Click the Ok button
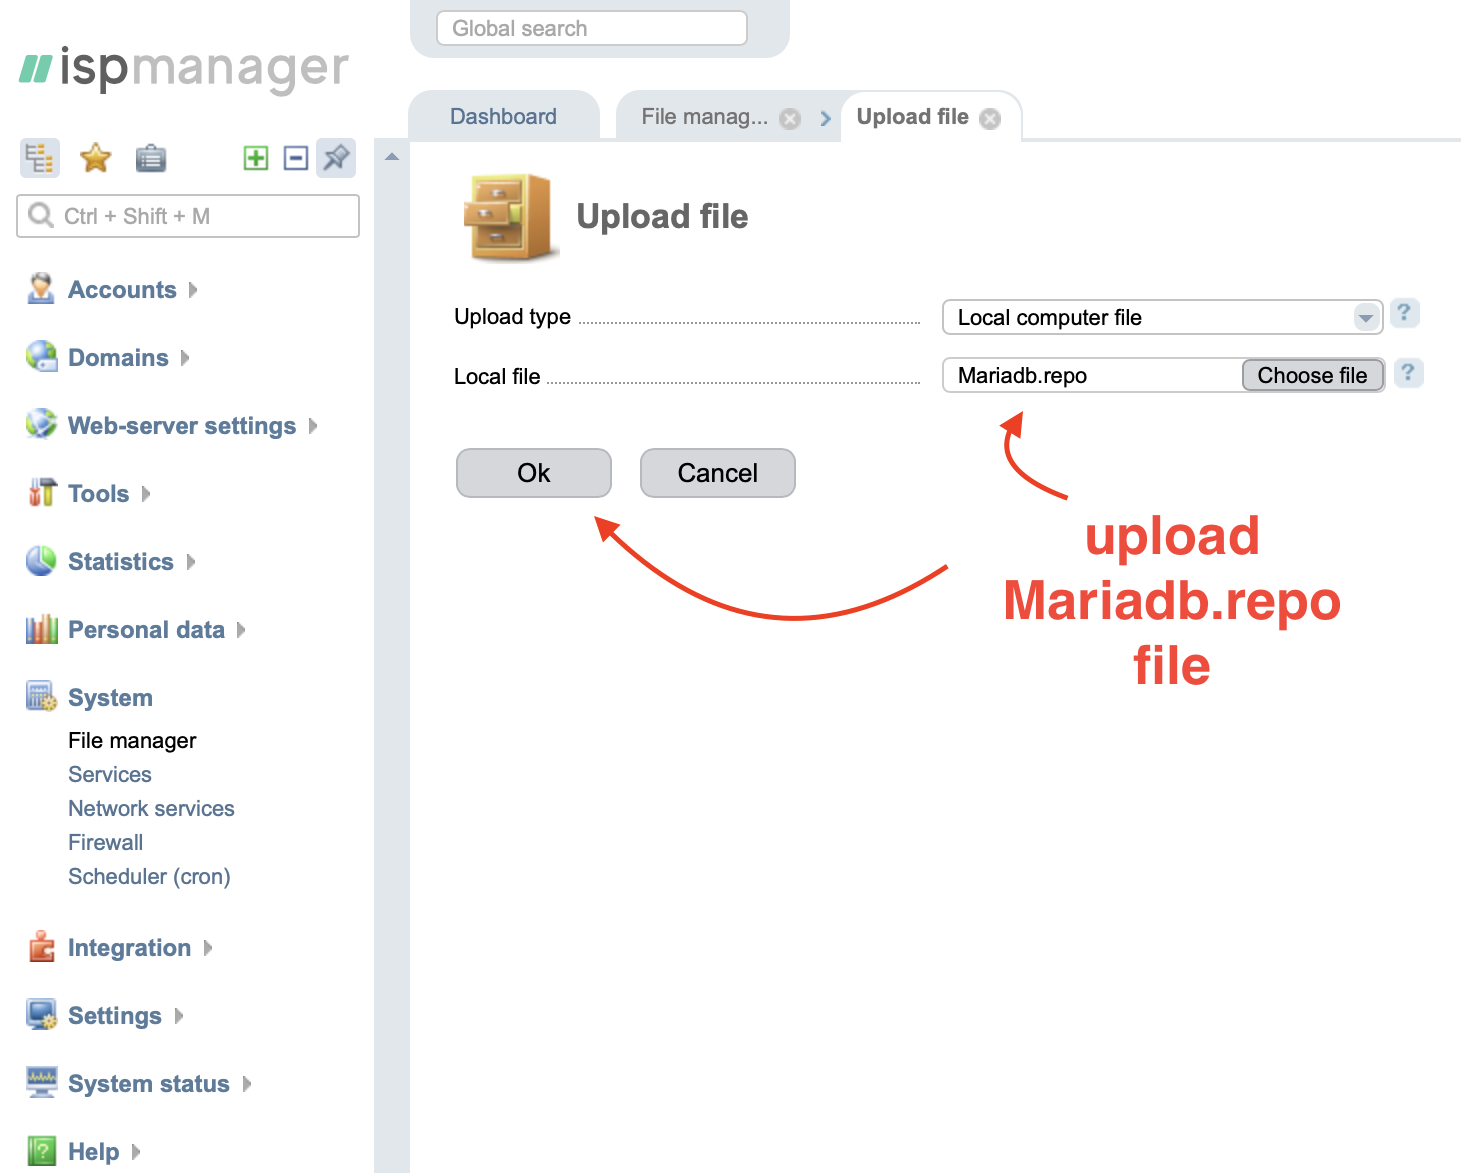The width and height of the screenshot is (1461, 1173). (534, 473)
